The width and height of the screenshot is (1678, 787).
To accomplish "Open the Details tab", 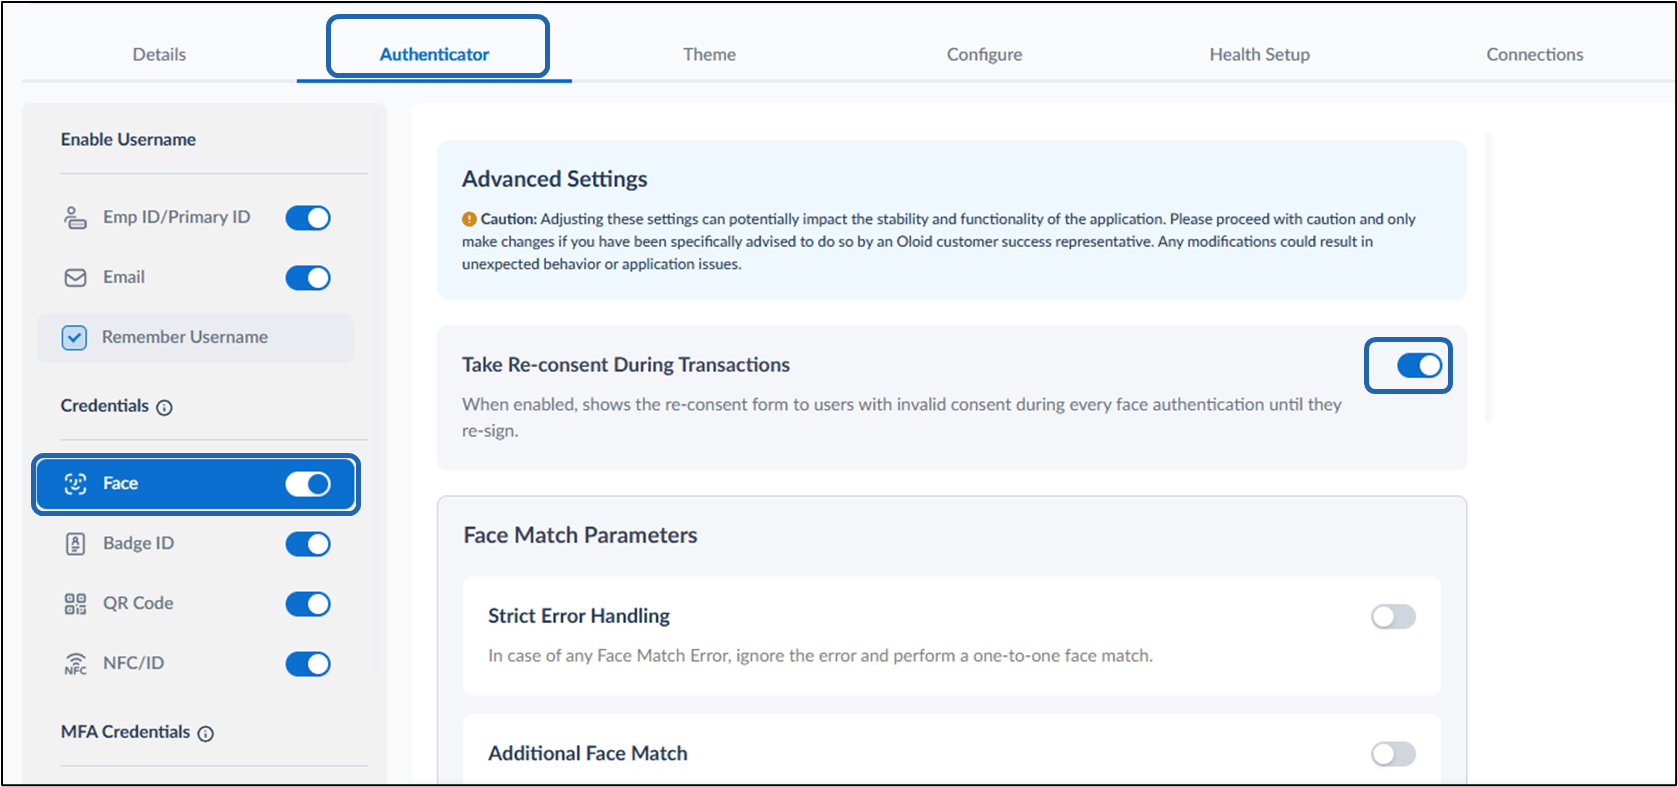I will [x=159, y=54].
